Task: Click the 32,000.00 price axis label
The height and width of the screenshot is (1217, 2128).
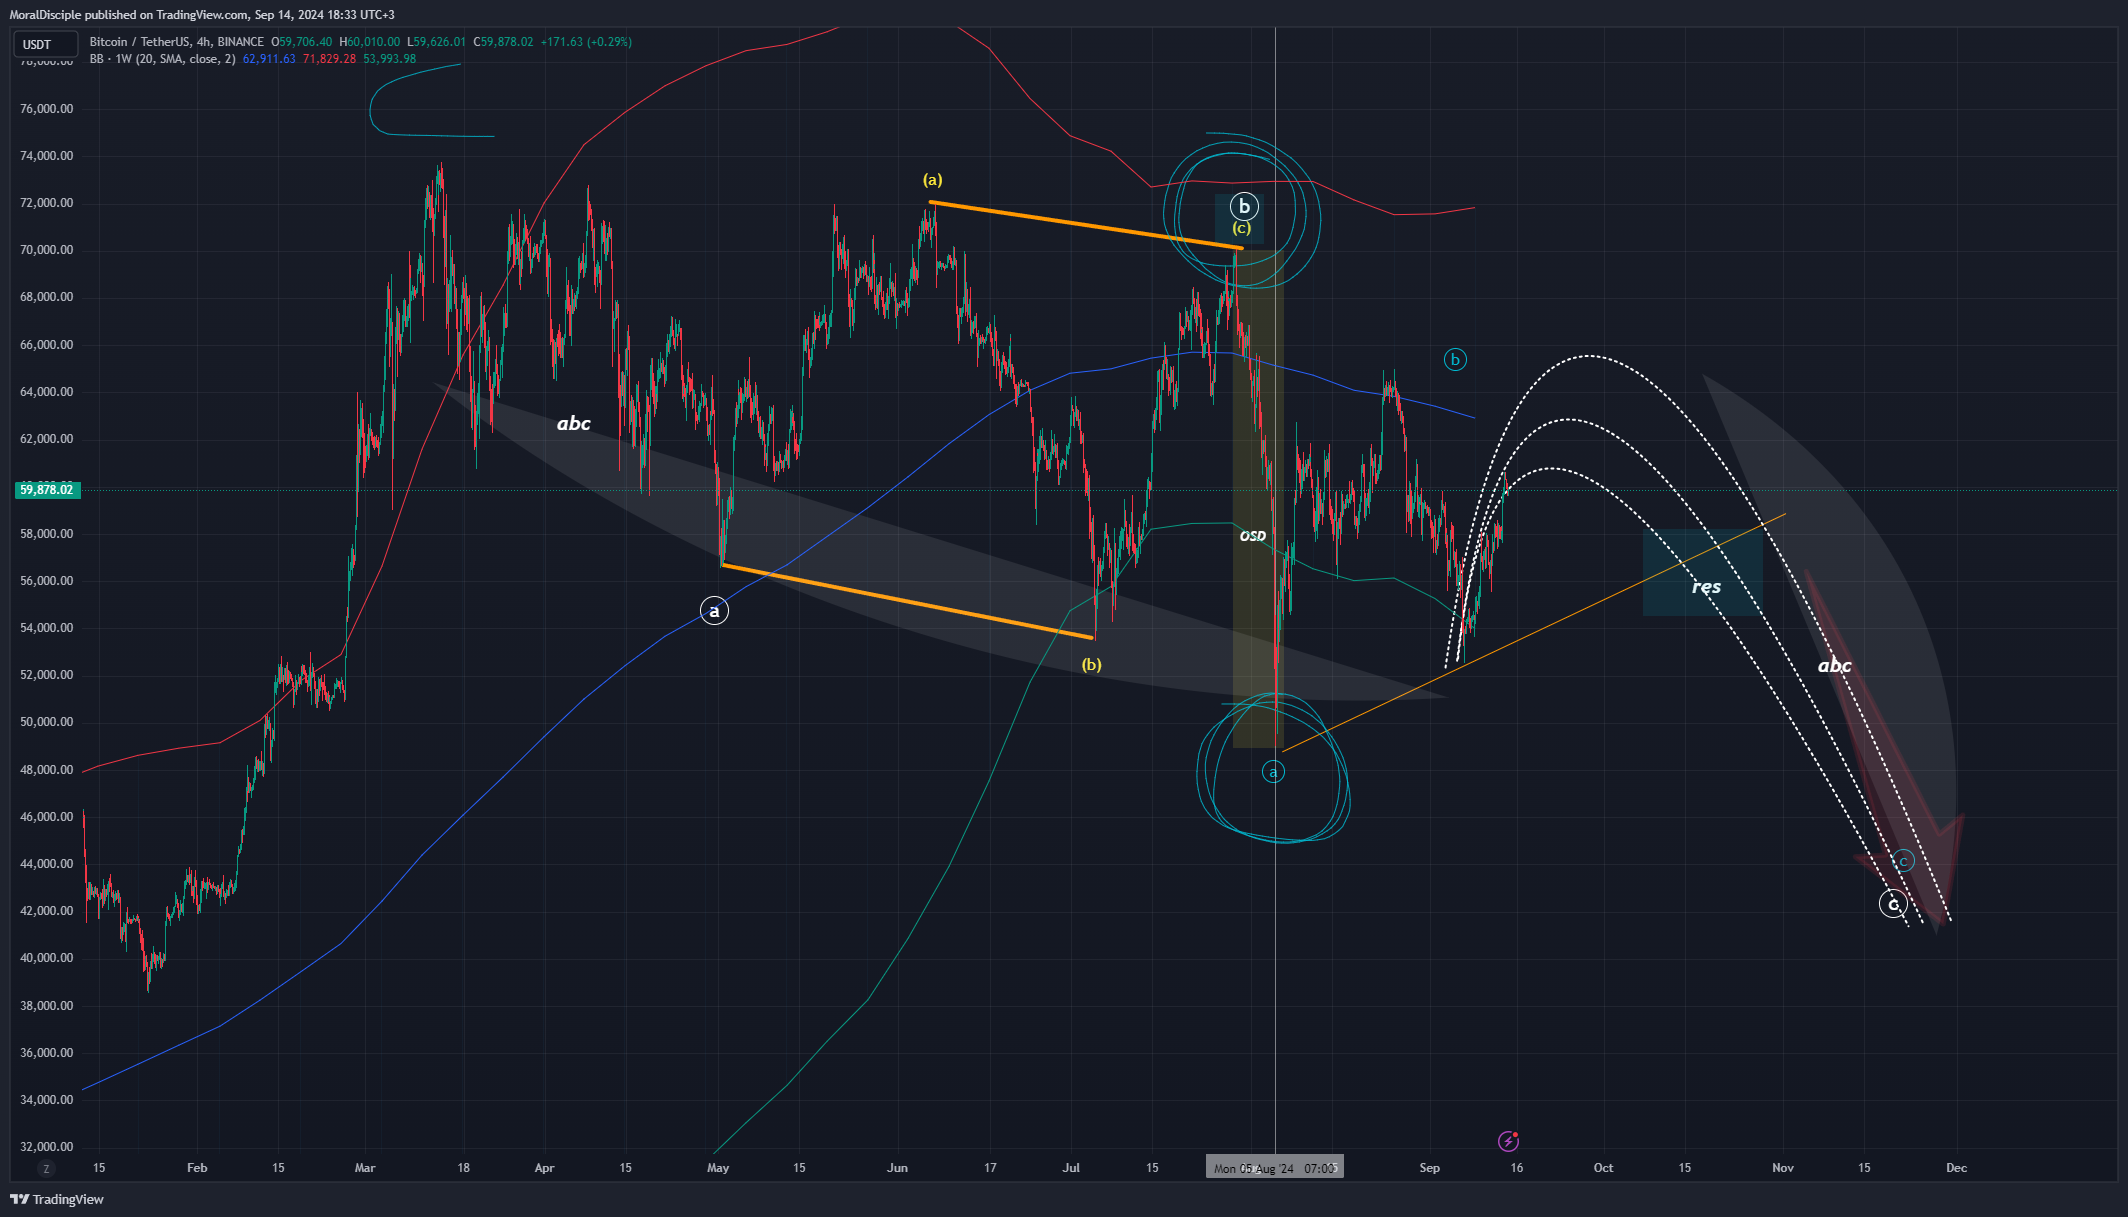Action: point(47,1147)
